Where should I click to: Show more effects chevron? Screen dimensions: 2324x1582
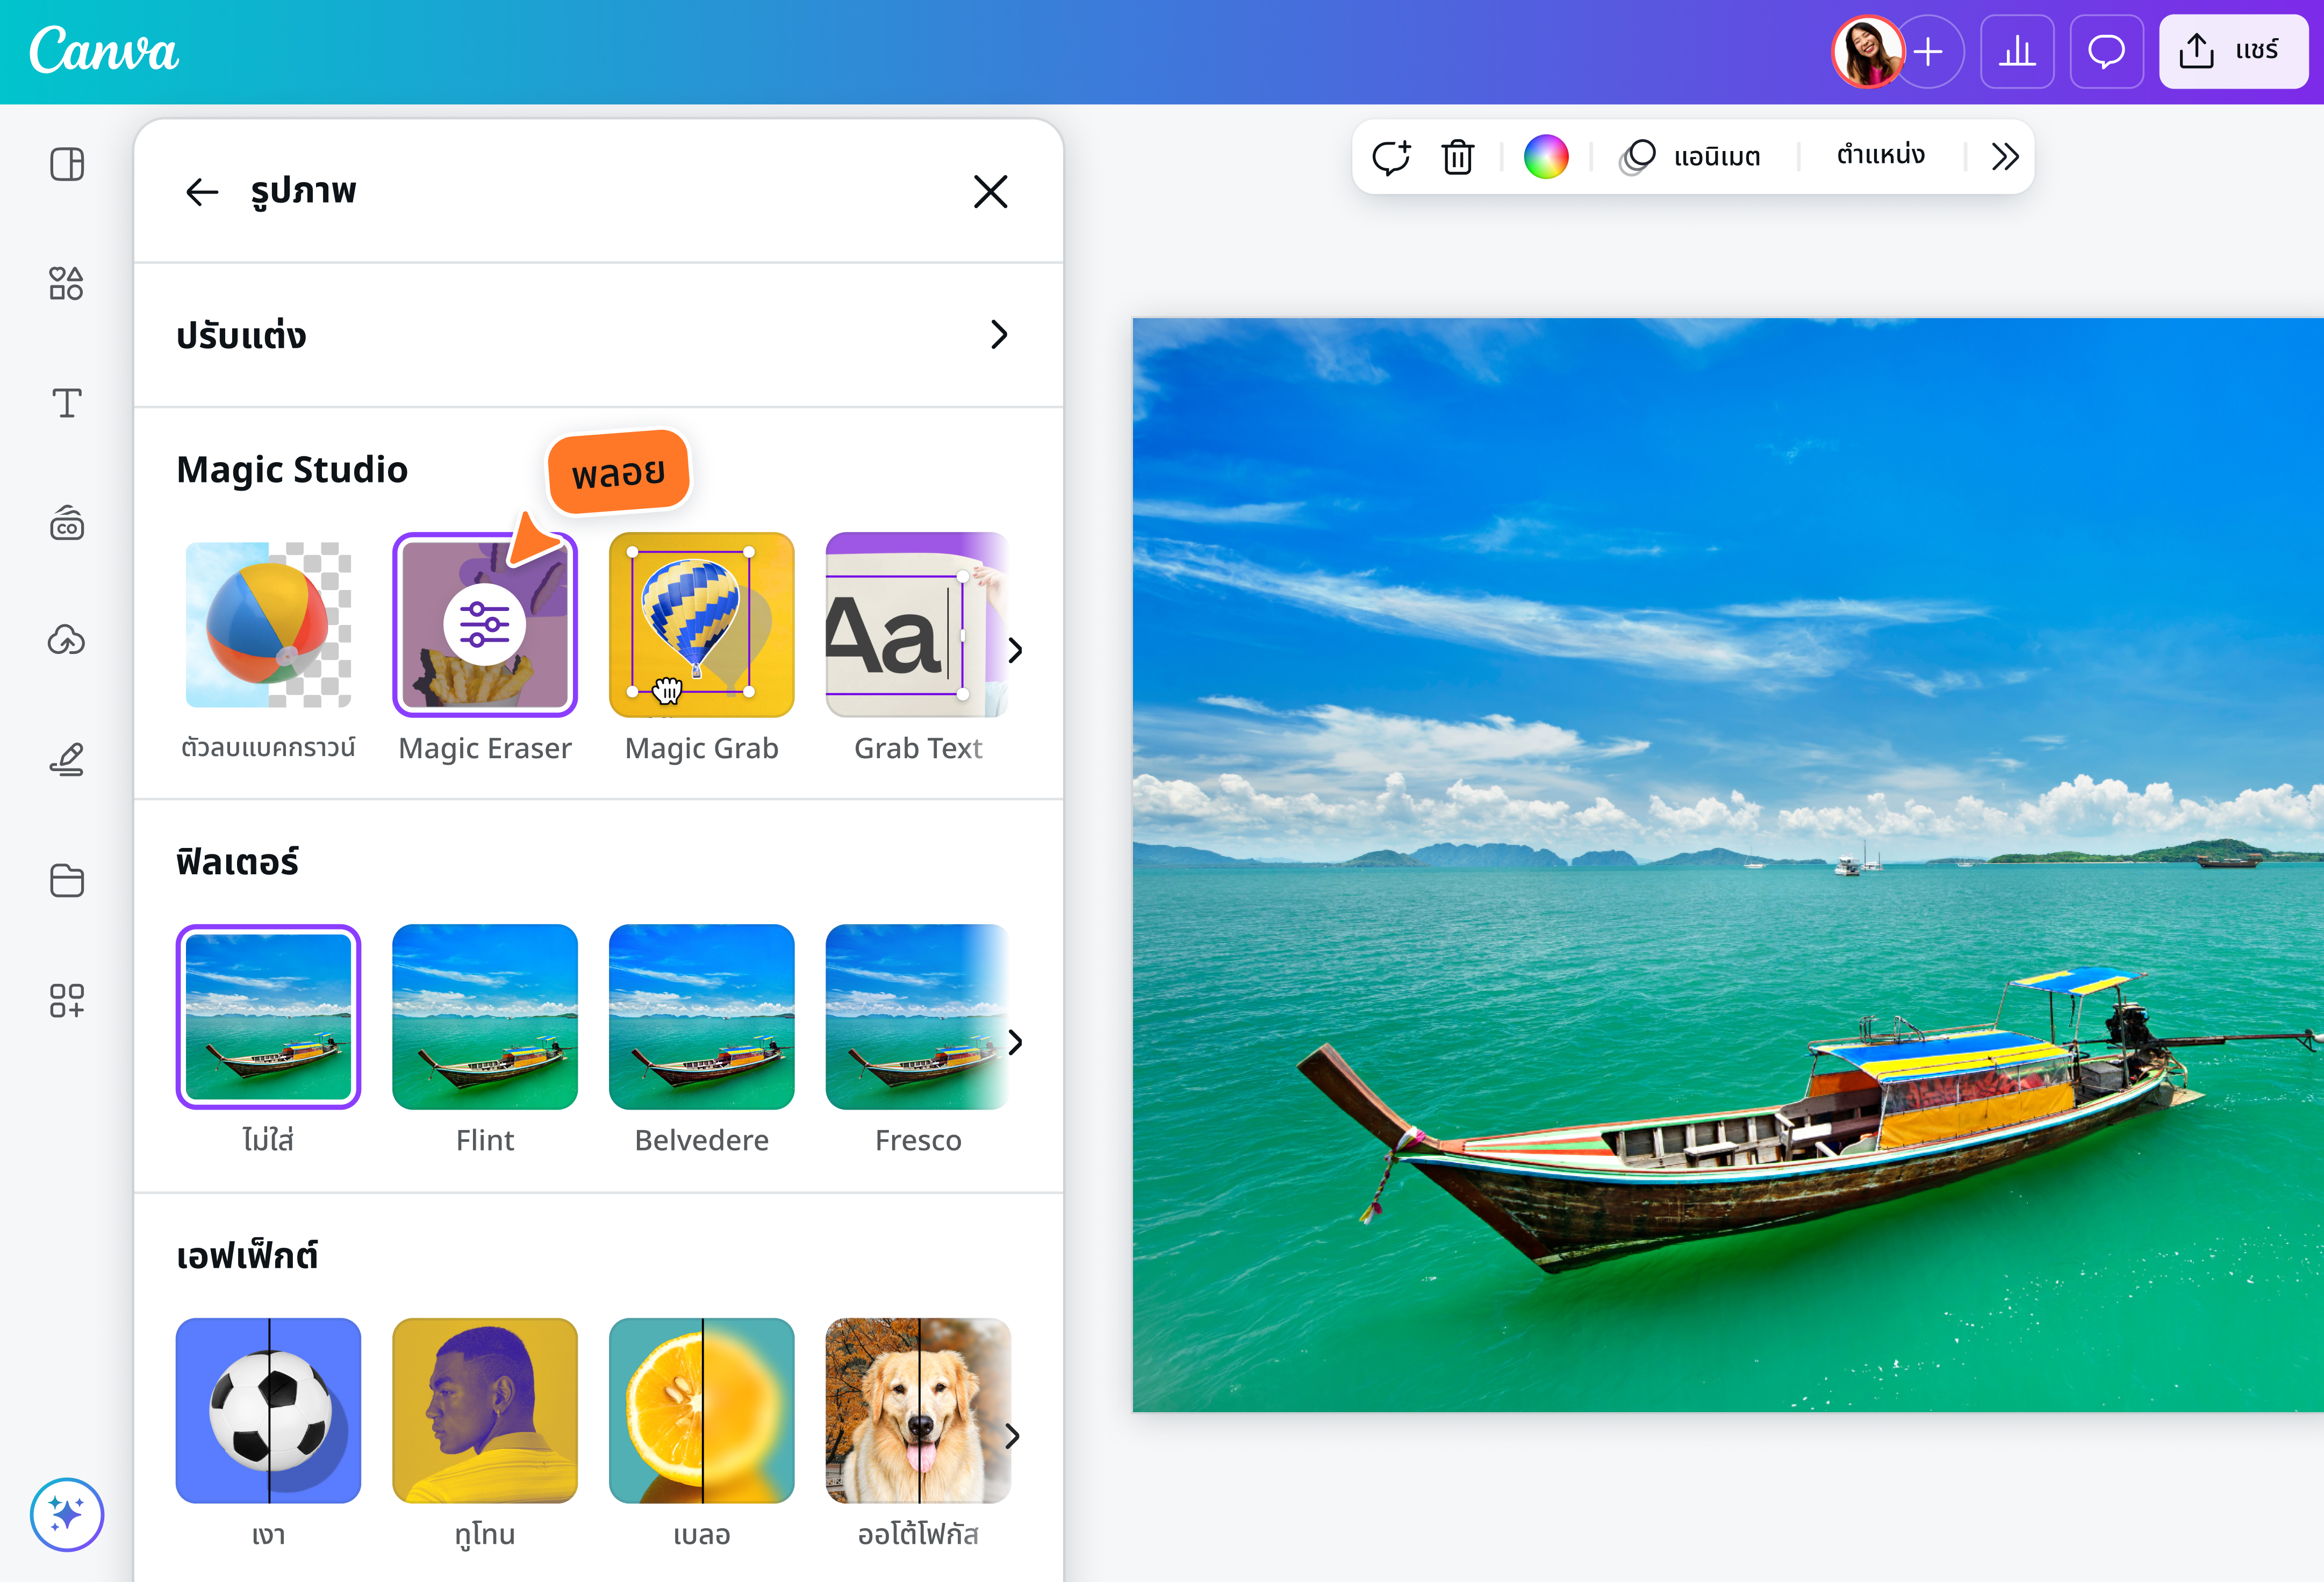click(1012, 1436)
